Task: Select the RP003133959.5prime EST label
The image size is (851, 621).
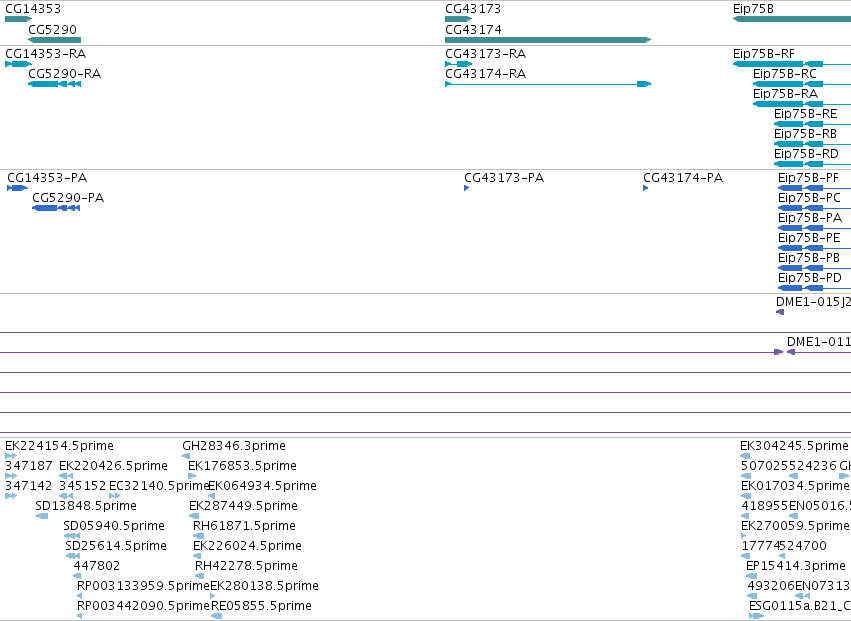Action: (143, 587)
